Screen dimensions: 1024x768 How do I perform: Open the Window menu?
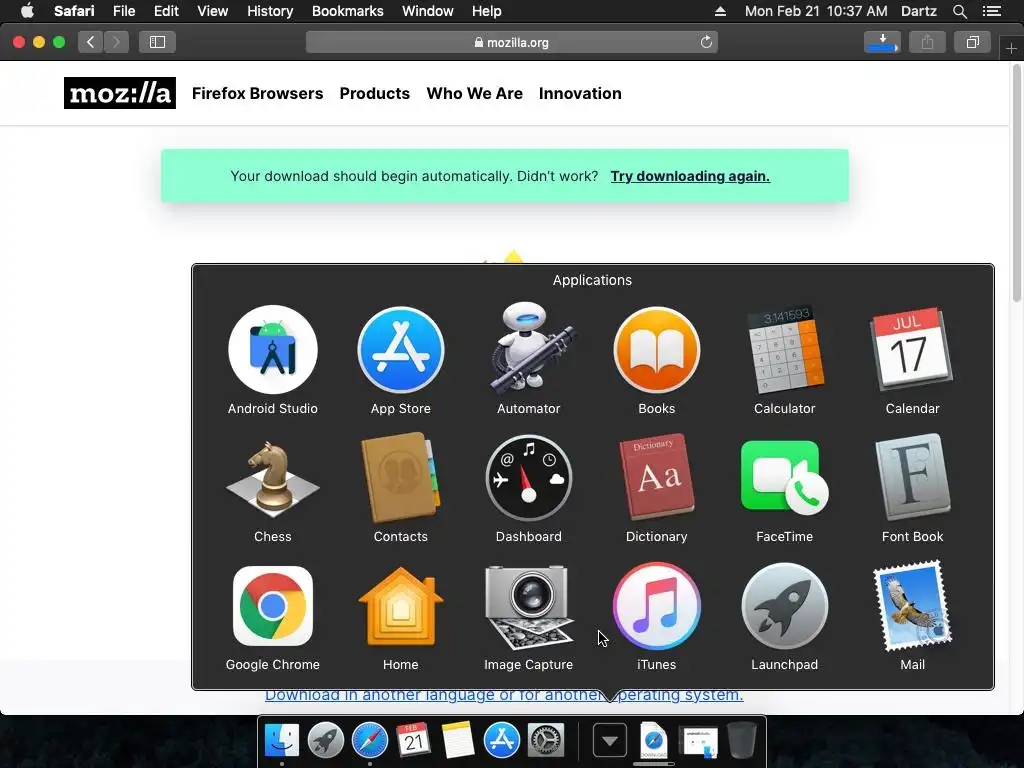(428, 11)
